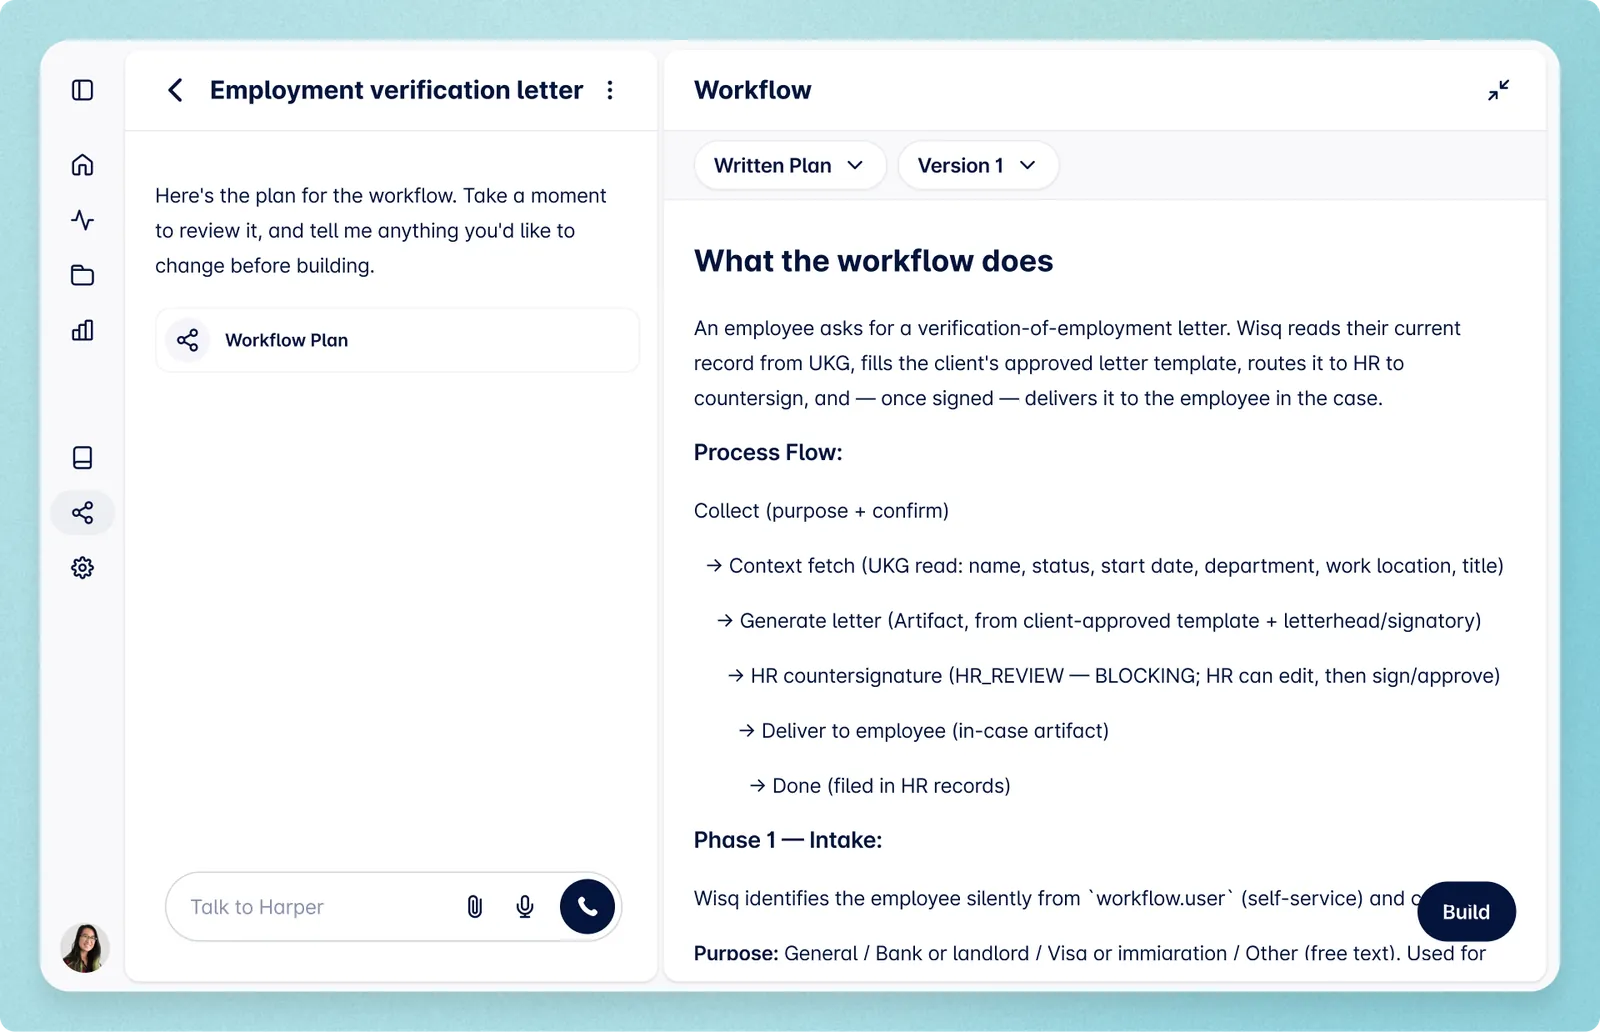Click the 'Workflow' panel title
Image resolution: width=1600 pixels, height=1032 pixels.
coord(753,90)
